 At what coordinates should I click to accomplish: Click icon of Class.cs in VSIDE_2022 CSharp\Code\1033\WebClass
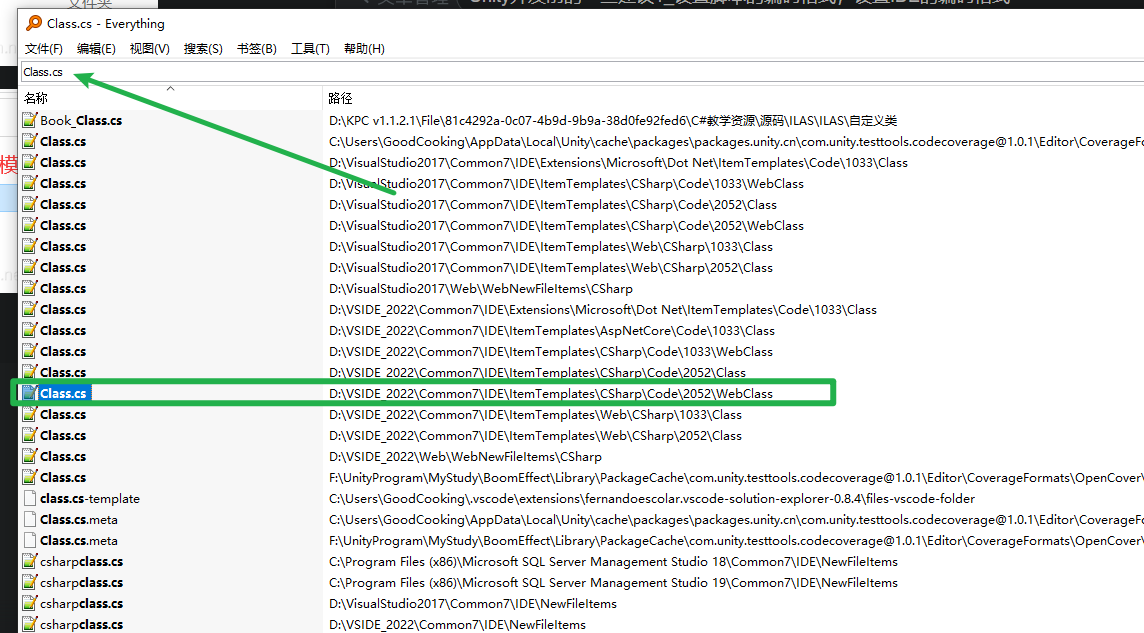[30, 352]
